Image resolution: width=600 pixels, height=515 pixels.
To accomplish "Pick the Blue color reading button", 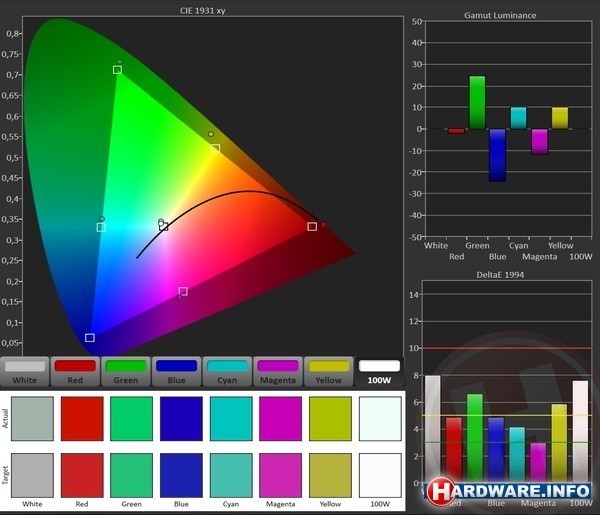I will tap(176, 371).
